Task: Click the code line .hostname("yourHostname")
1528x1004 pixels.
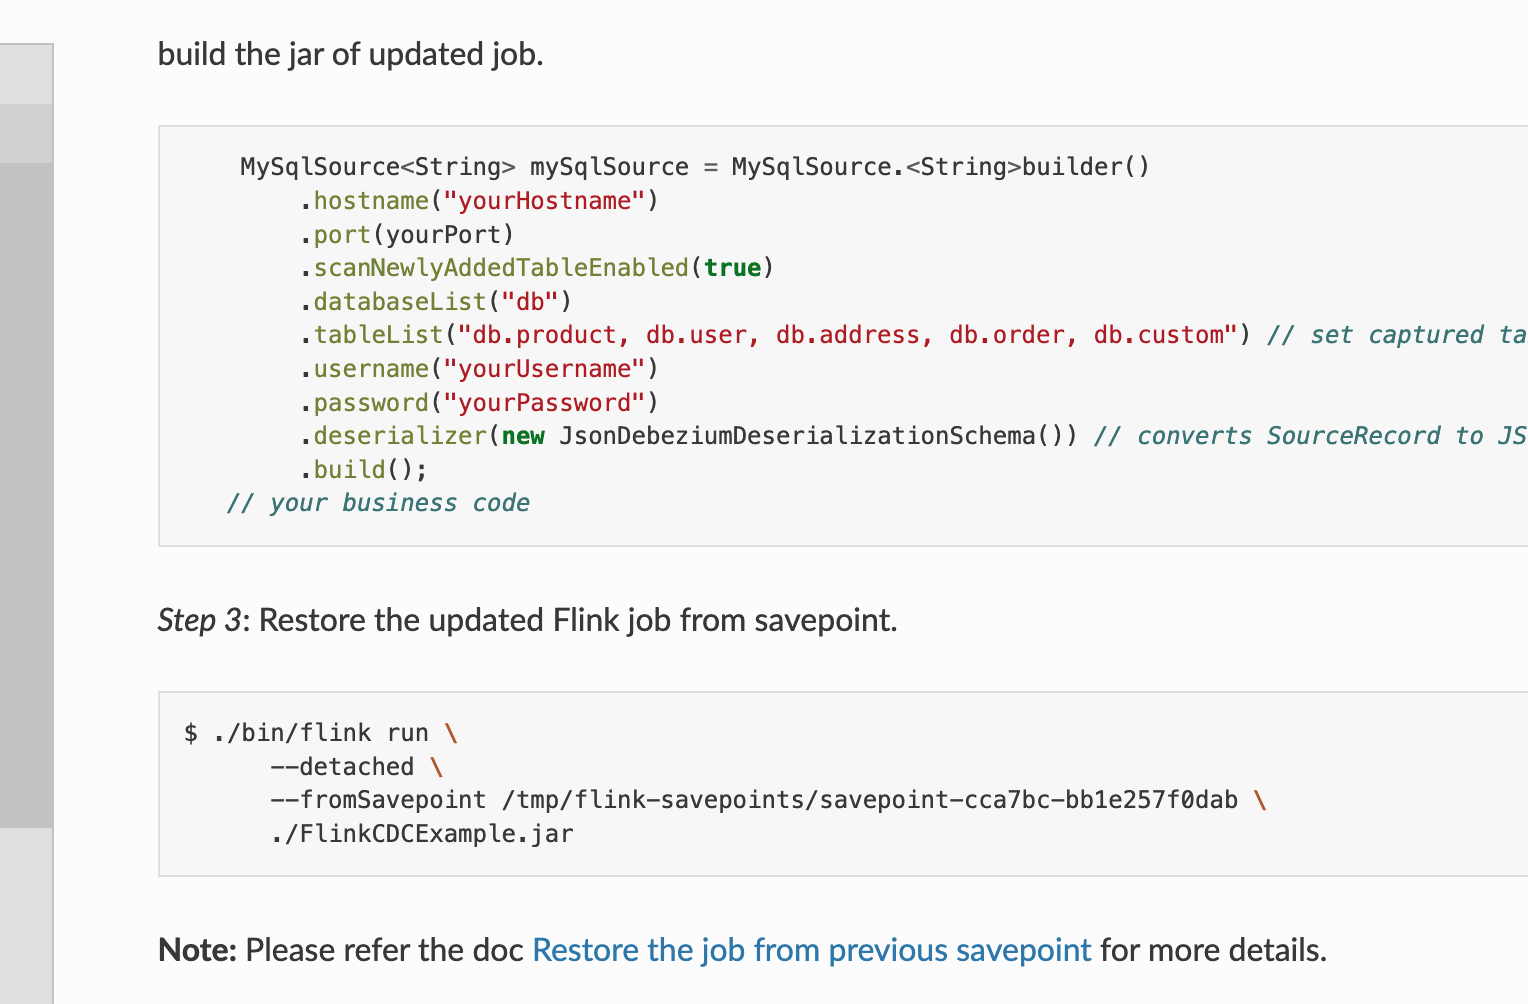Action: (x=479, y=201)
